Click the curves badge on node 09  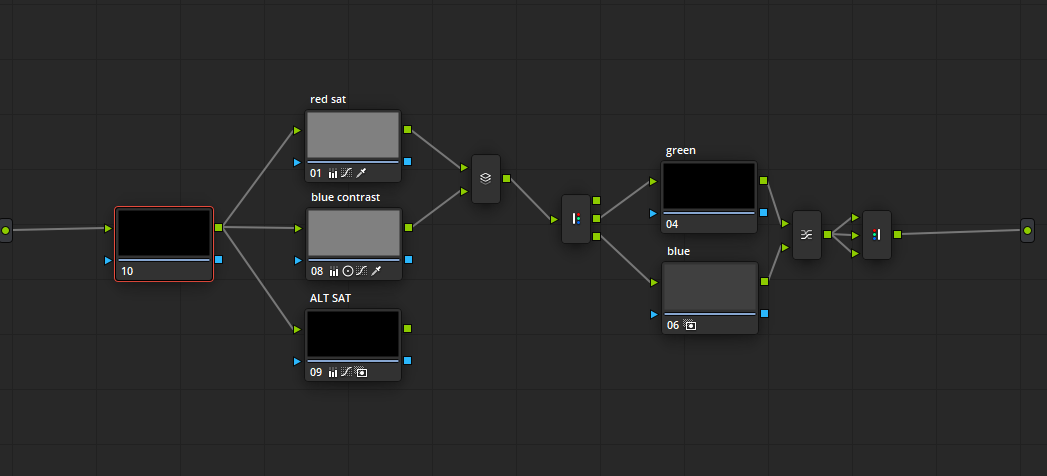point(346,373)
